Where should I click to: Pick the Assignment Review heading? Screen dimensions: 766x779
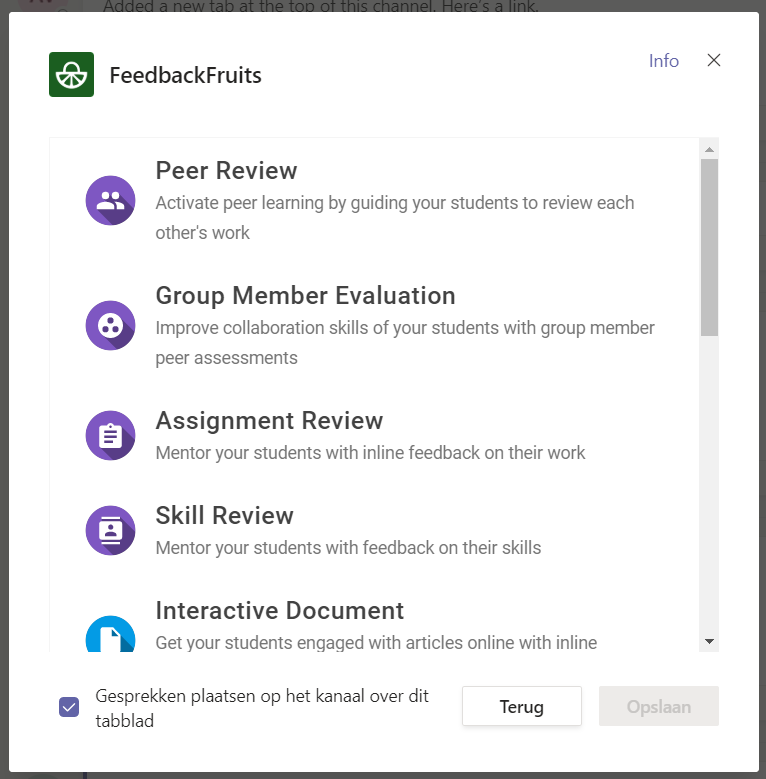(269, 421)
